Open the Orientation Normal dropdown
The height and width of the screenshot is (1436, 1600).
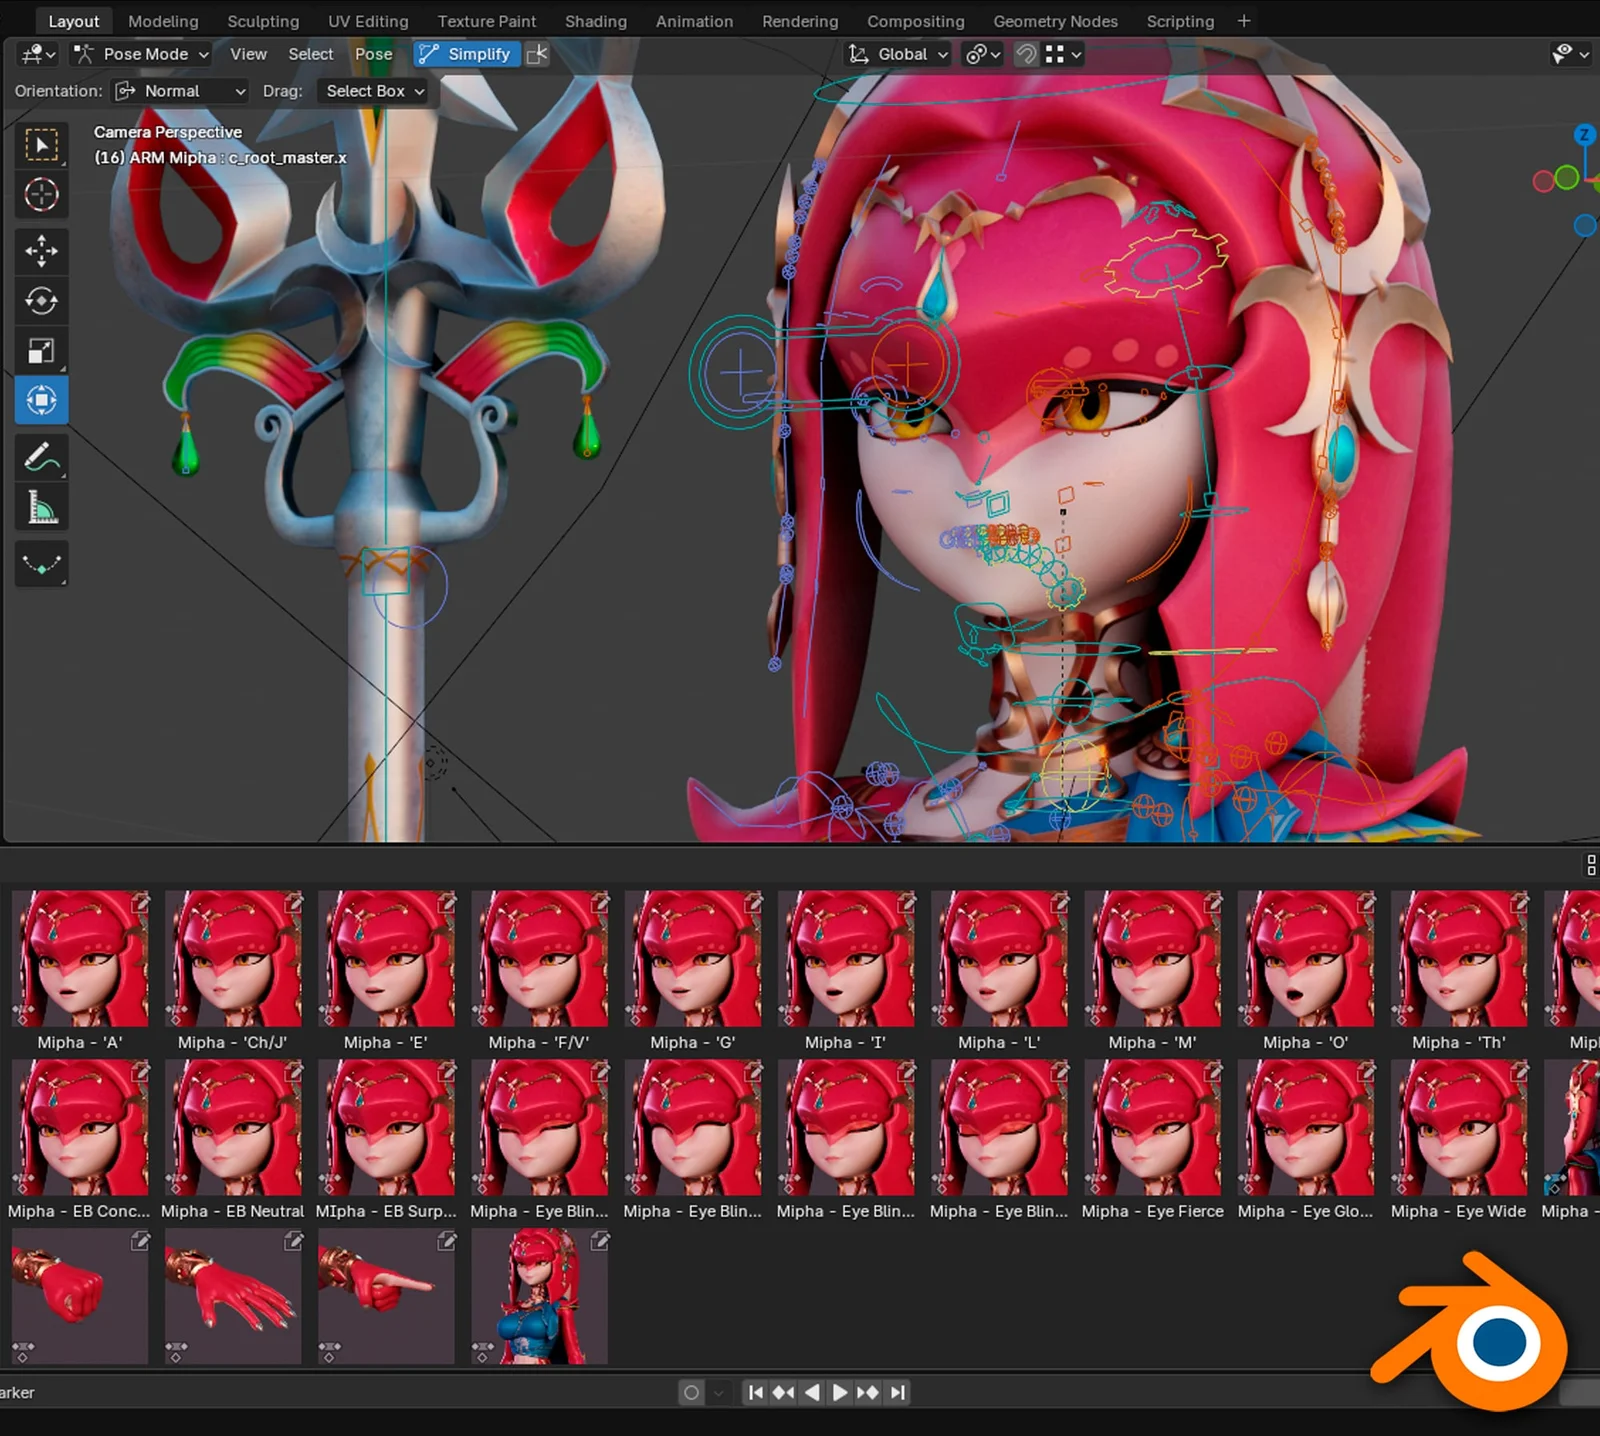179,91
